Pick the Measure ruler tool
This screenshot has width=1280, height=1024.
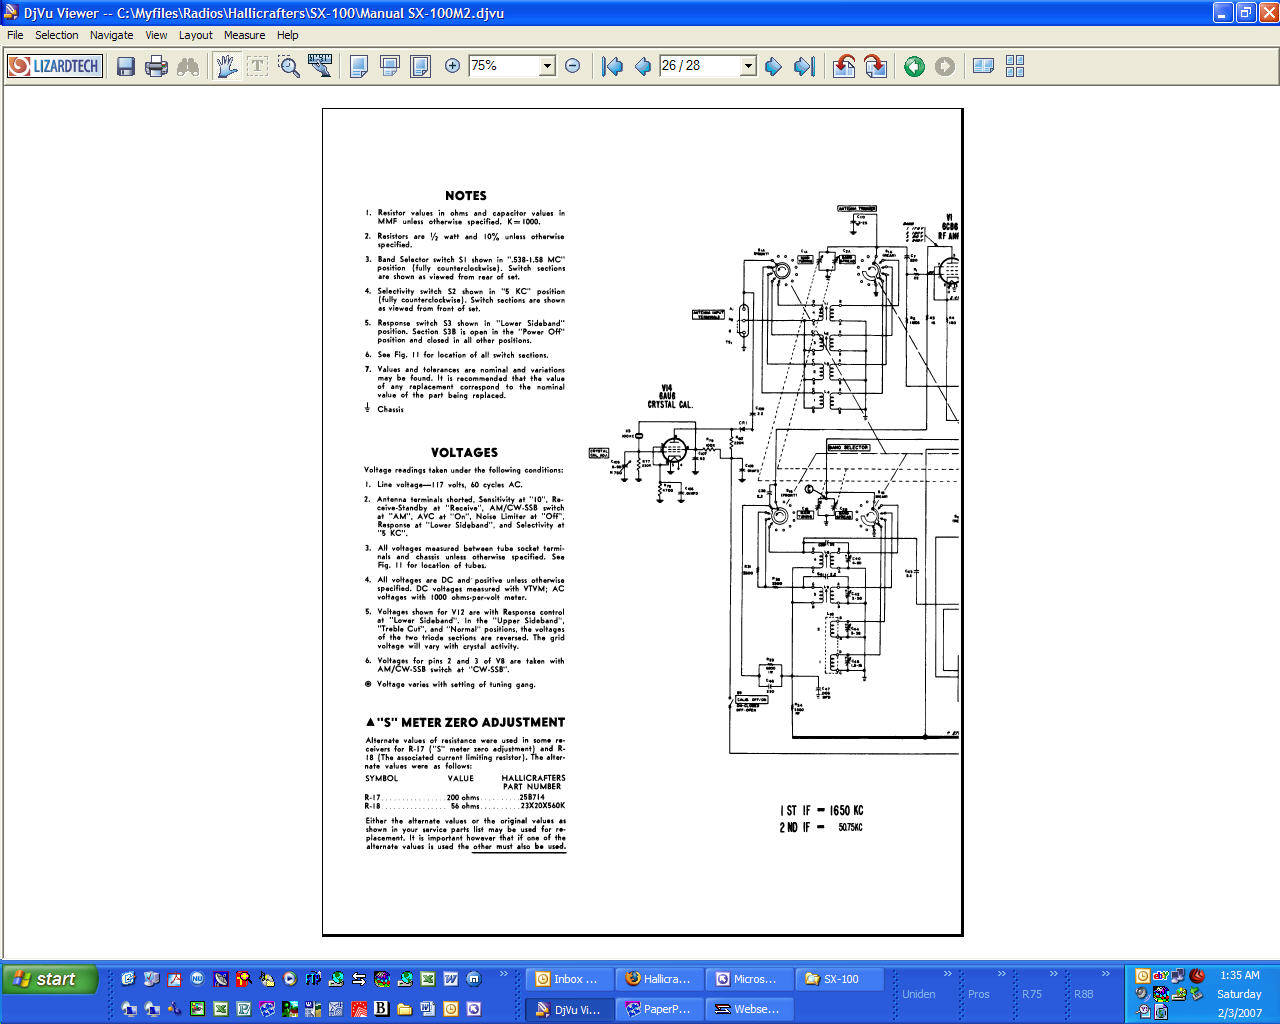pos(320,66)
